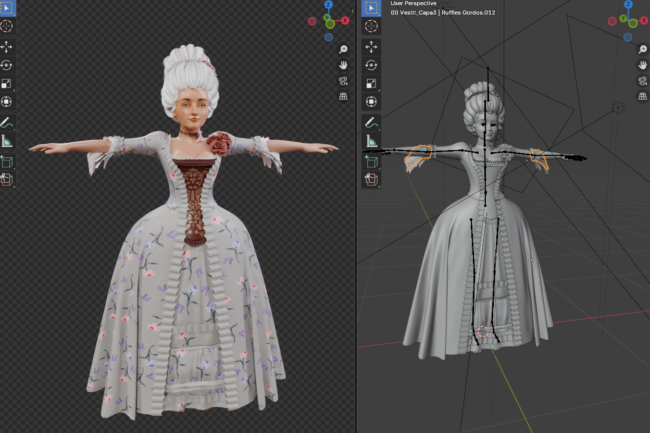Choose the Annotate tool in right viewport
650x433 pixels.
pyautogui.click(x=371, y=122)
